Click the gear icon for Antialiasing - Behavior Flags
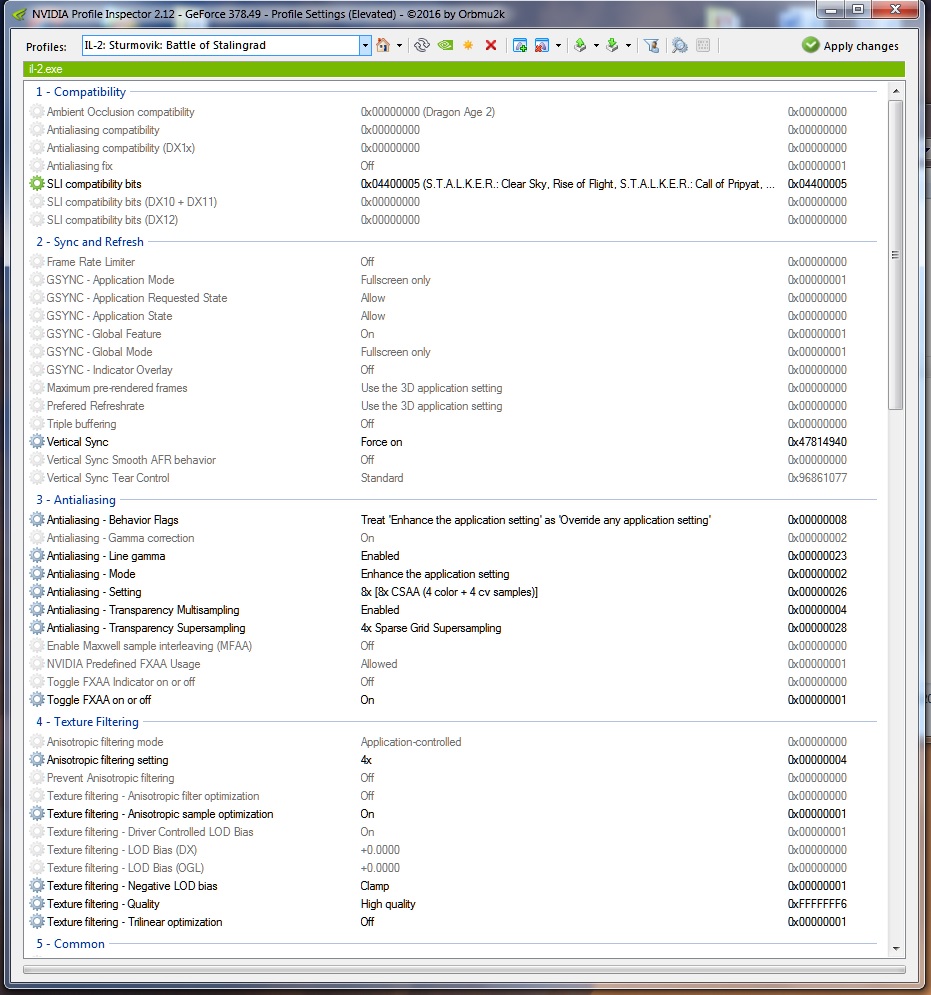 pyautogui.click(x=37, y=520)
